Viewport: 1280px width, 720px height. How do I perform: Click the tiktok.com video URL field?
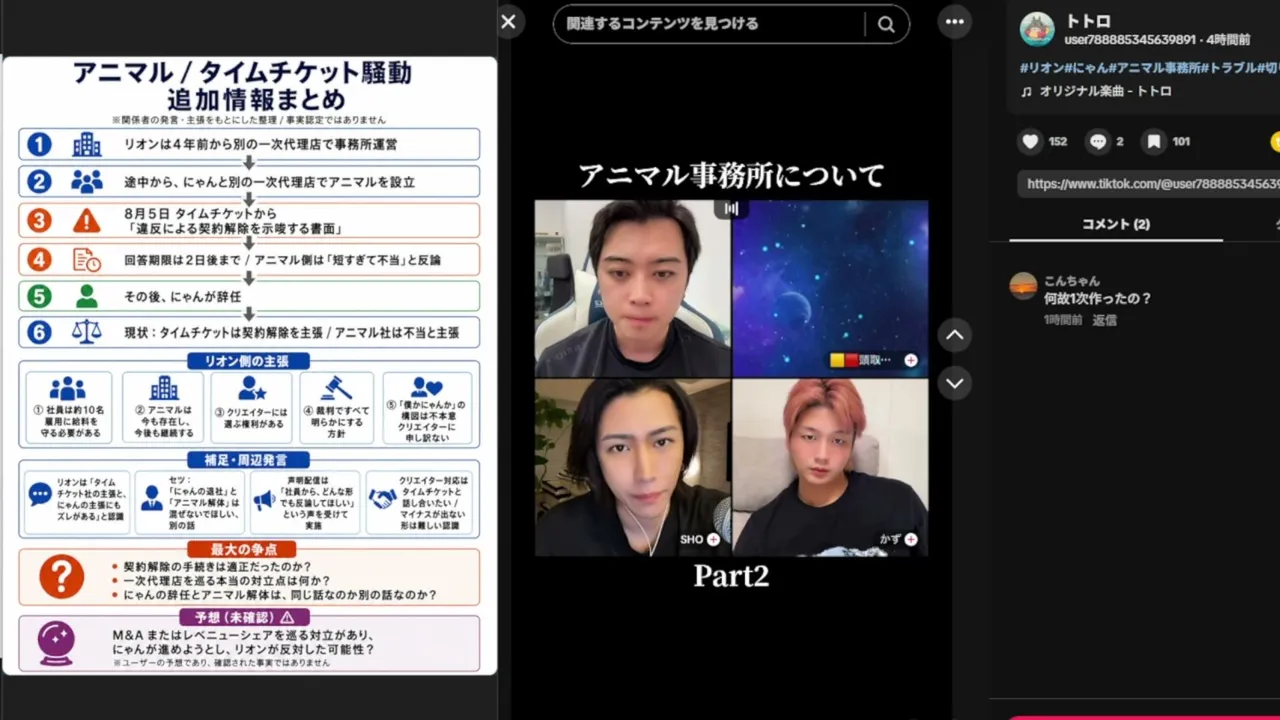[1149, 184]
